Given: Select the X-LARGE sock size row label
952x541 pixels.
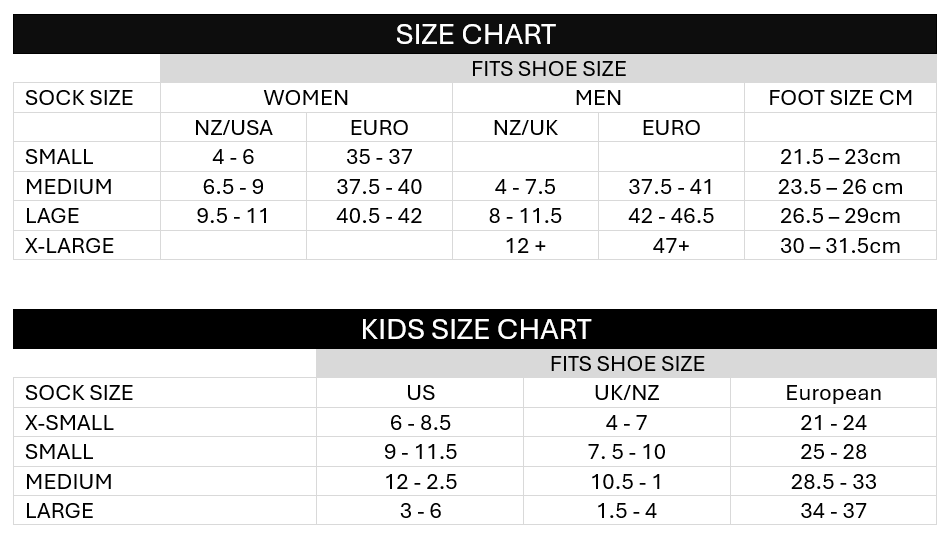Looking at the screenshot, I should tap(70, 246).
